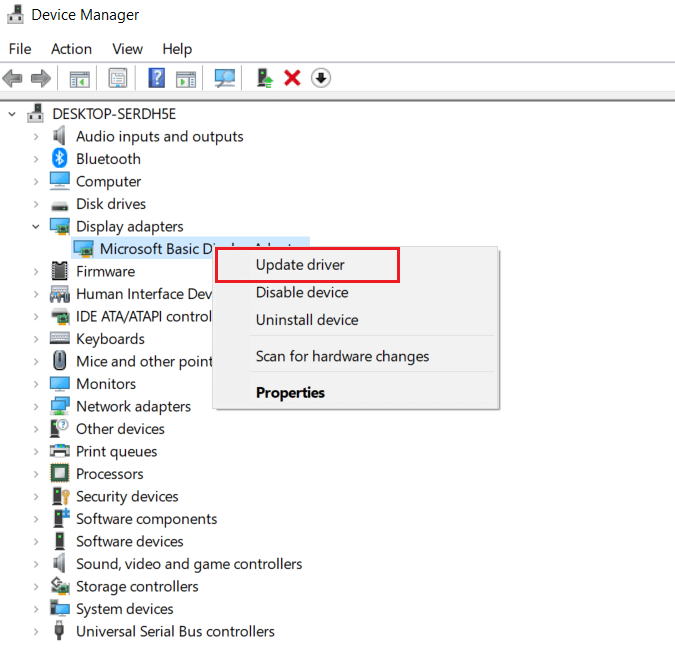The width and height of the screenshot is (675, 658).
Task: Select the Firmware label
Action: [x=105, y=272]
